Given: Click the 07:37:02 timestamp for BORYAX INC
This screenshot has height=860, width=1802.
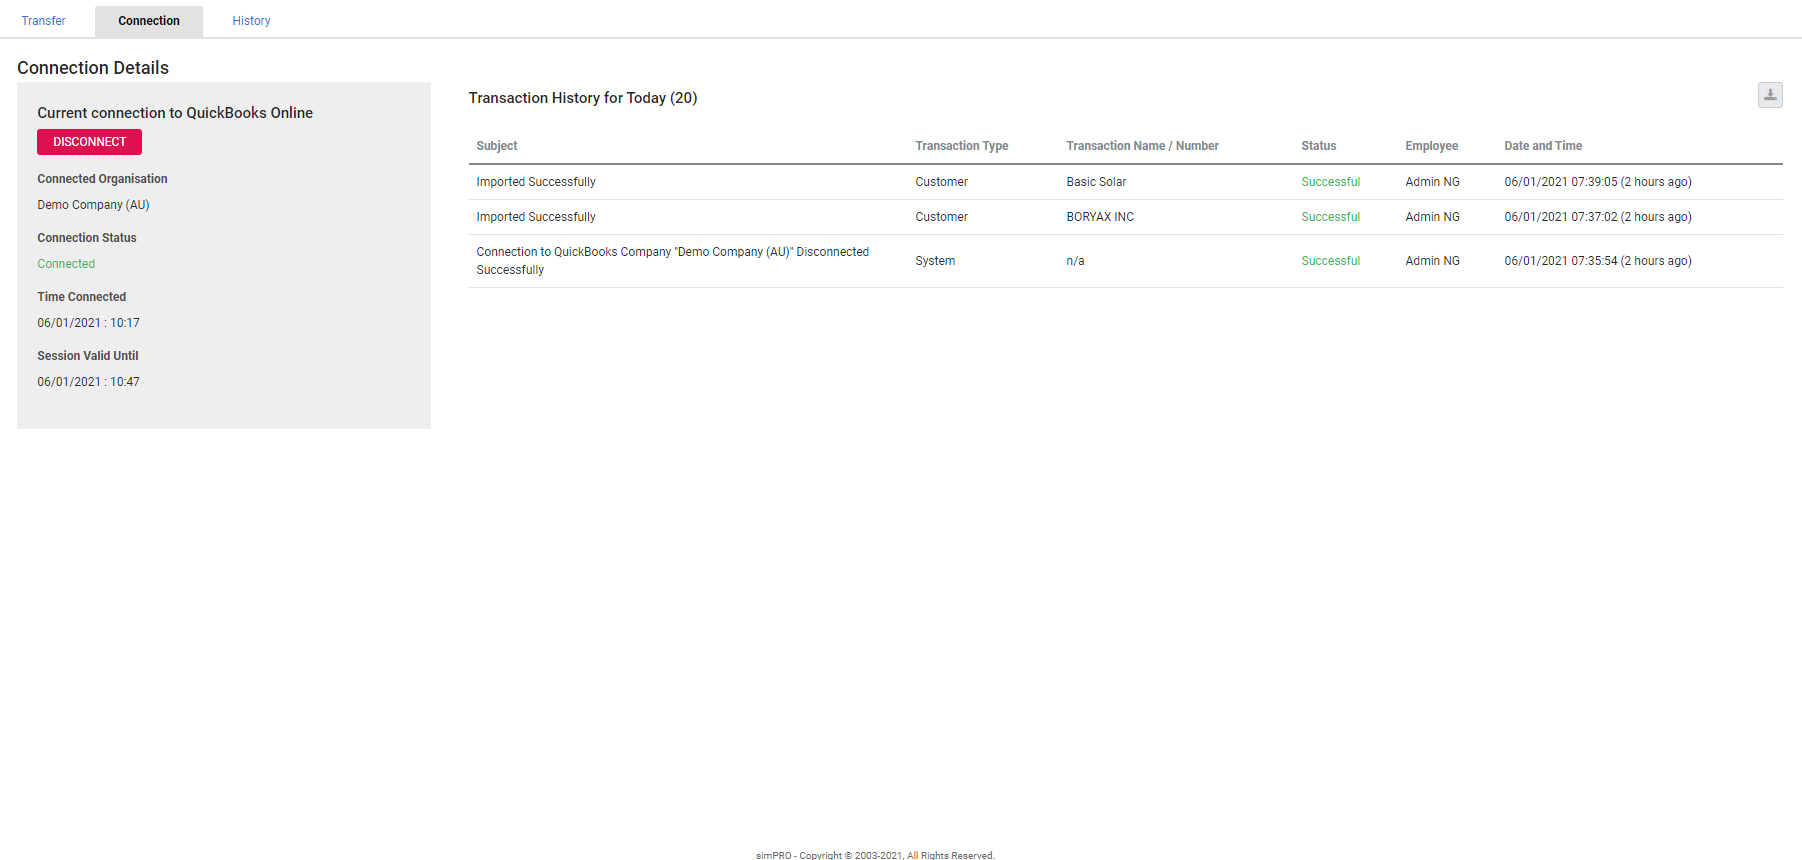Looking at the screenshot, I should pyautogui.click(x=1597, y=217).
